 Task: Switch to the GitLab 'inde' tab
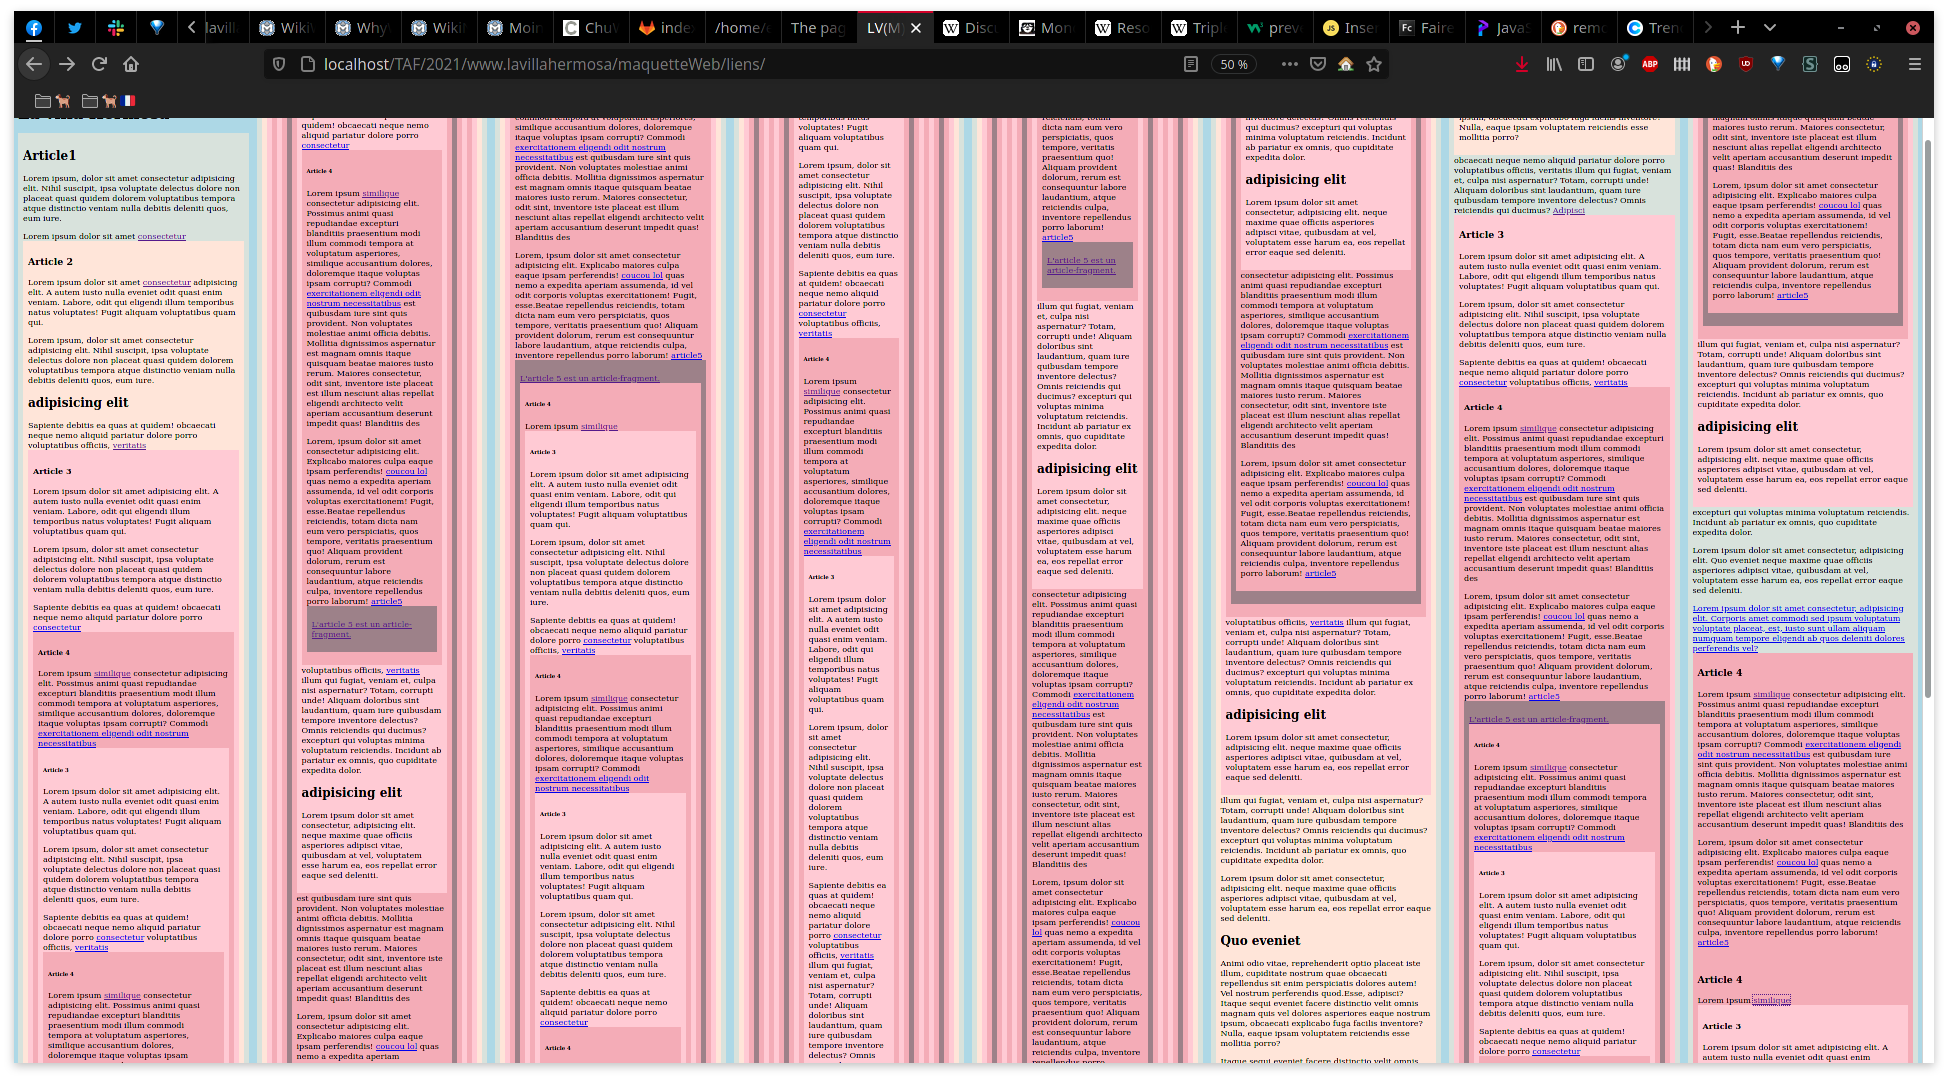click(665, 27)
